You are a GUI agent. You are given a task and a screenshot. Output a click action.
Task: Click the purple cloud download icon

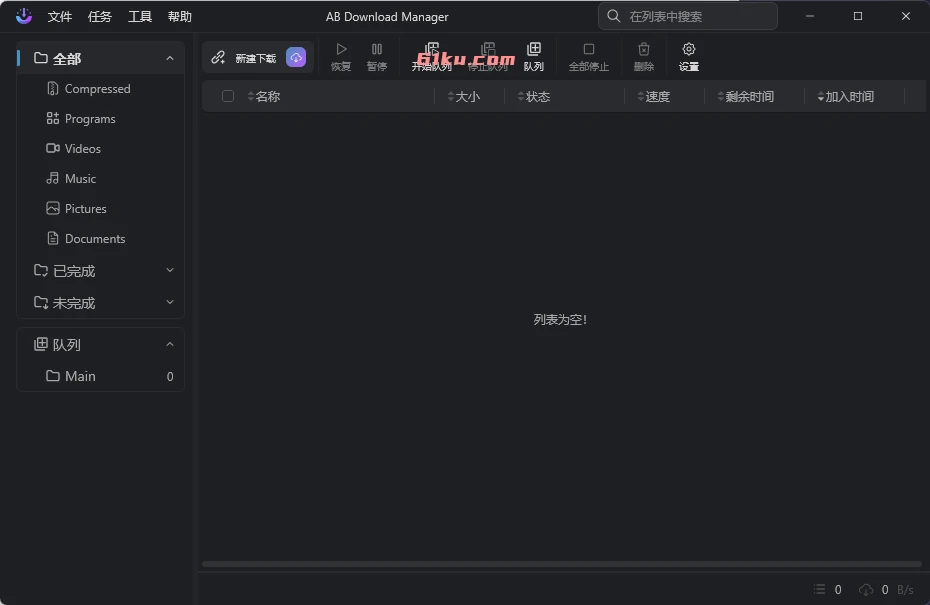(296, 58)
